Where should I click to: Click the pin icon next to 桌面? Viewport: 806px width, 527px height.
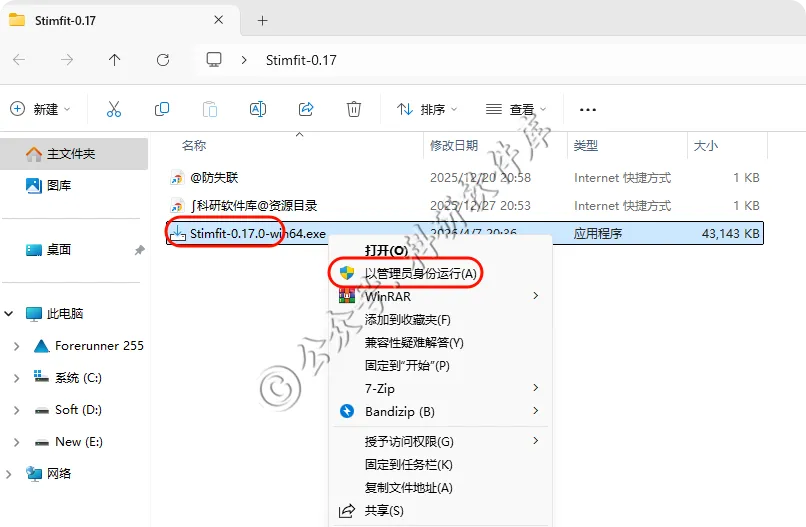point(139,250)
